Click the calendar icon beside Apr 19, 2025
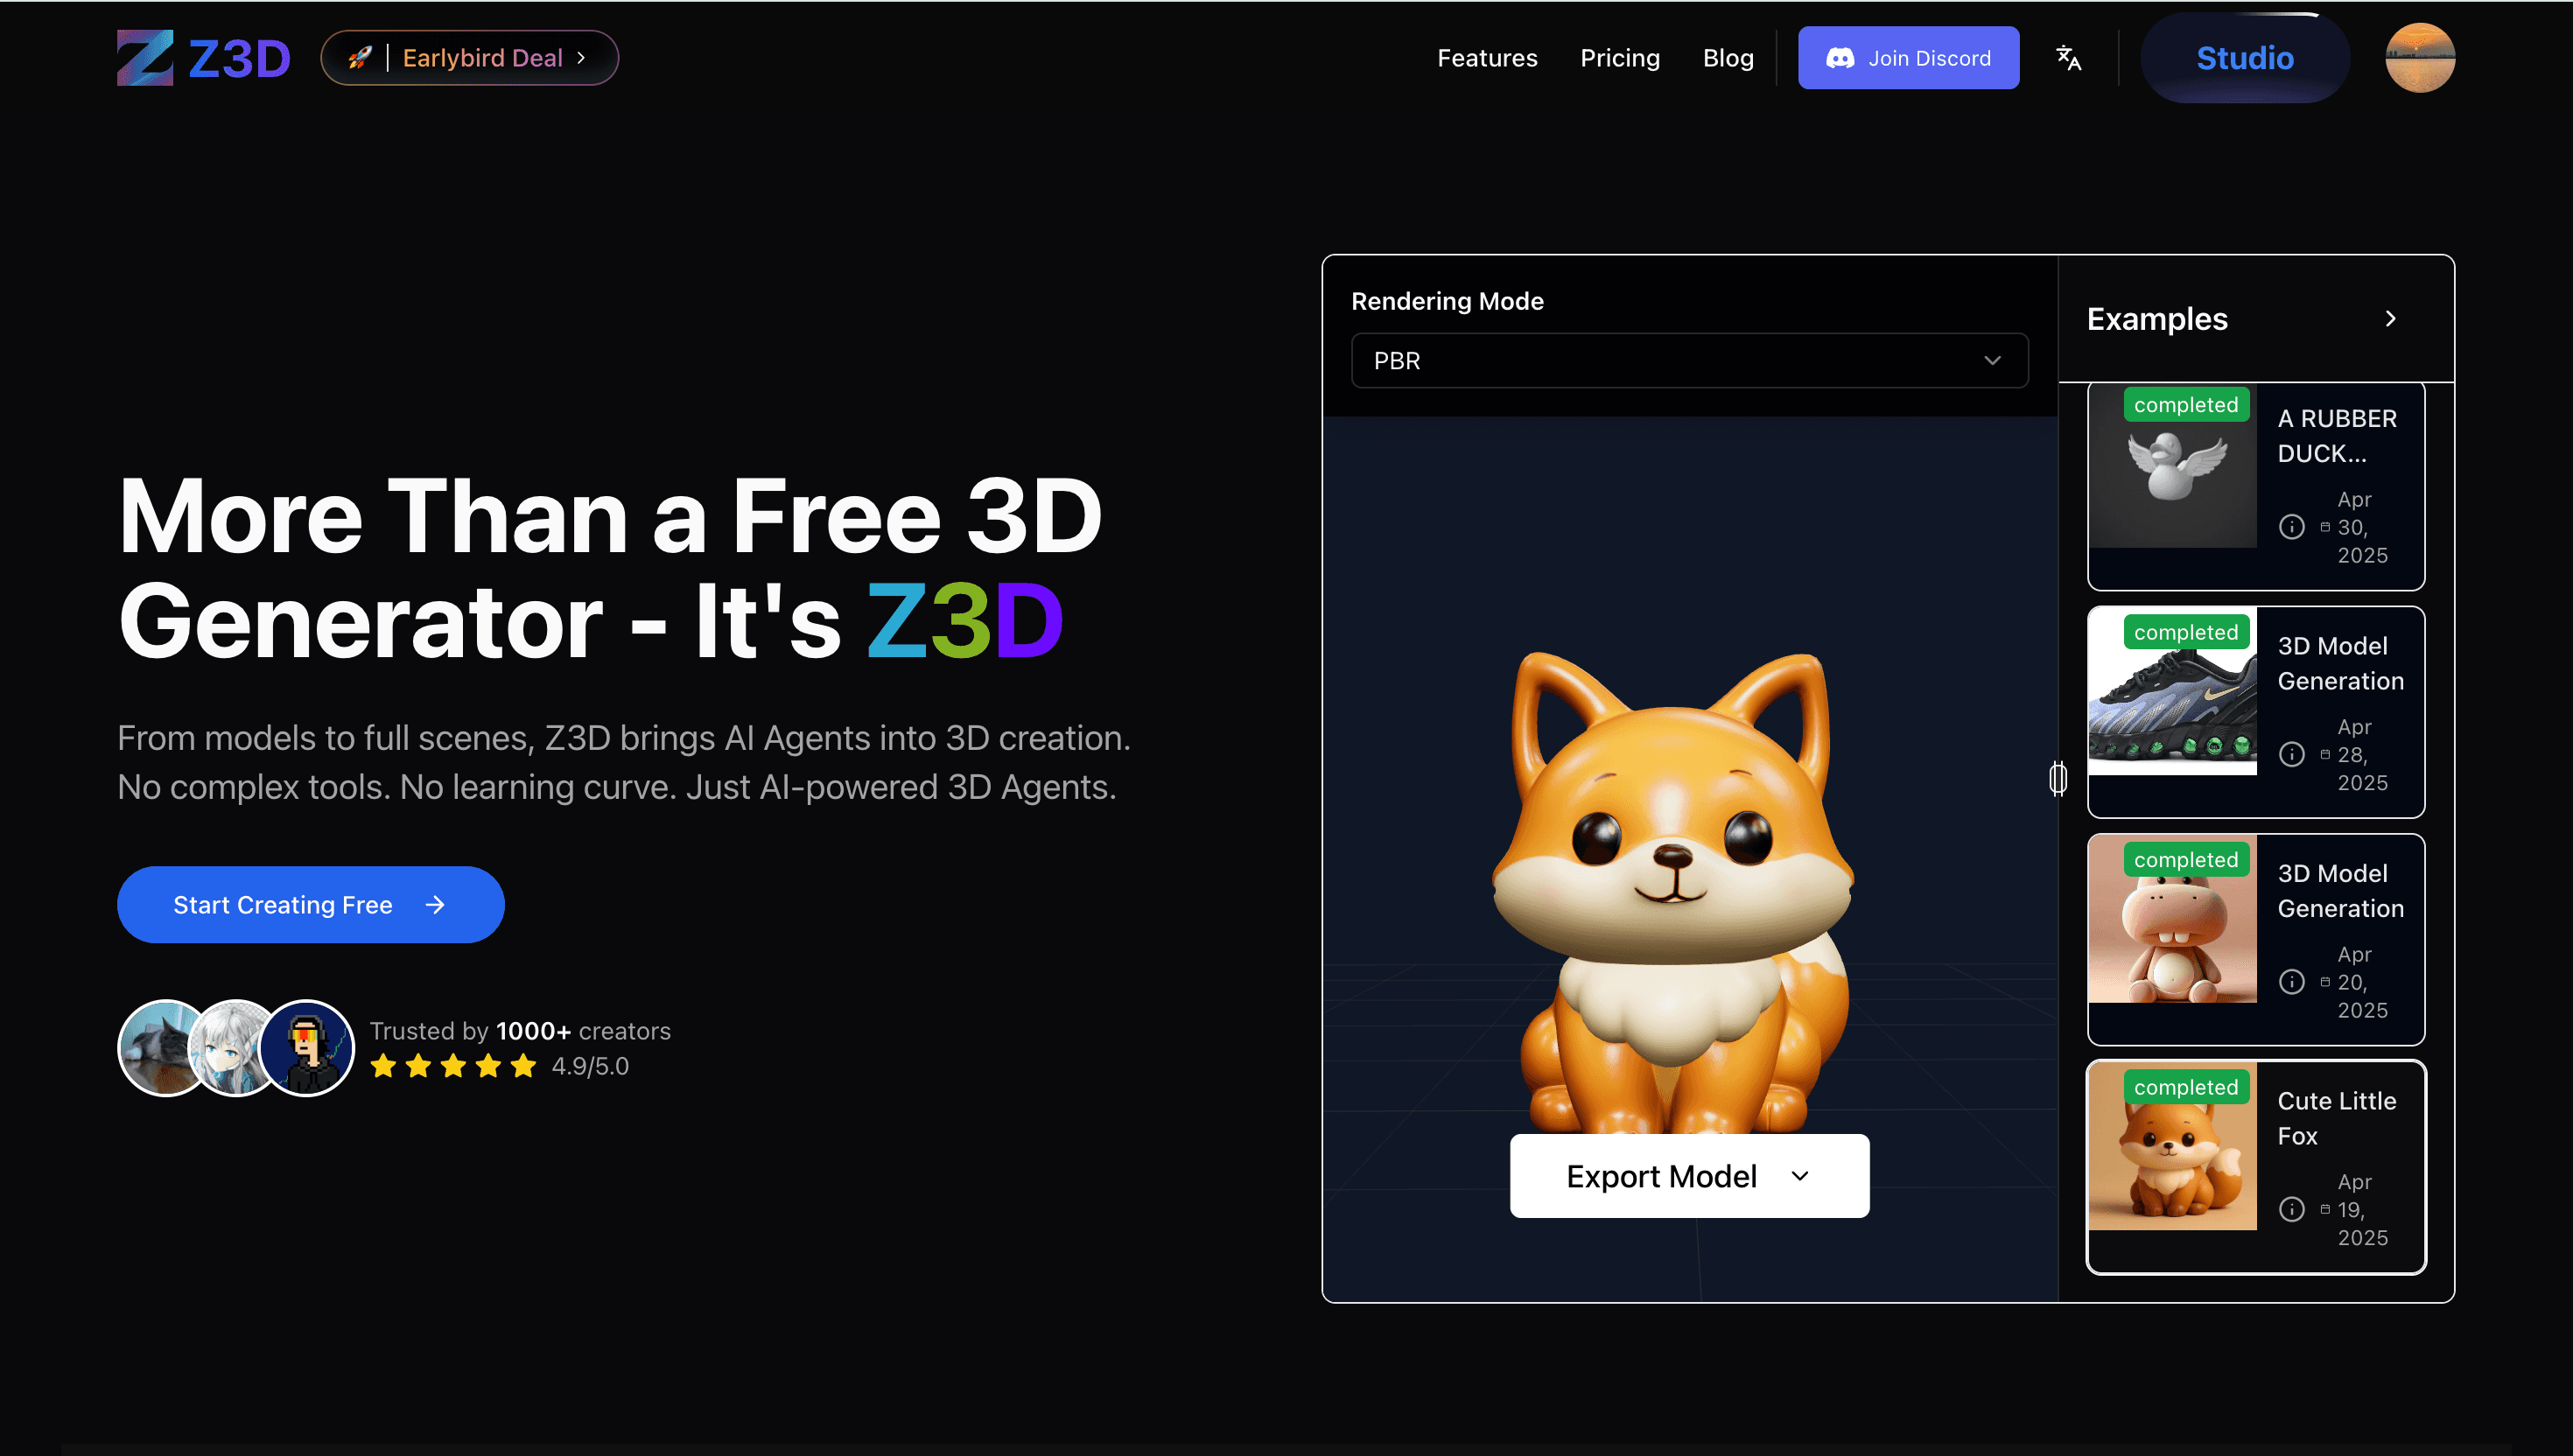 2325,1209
